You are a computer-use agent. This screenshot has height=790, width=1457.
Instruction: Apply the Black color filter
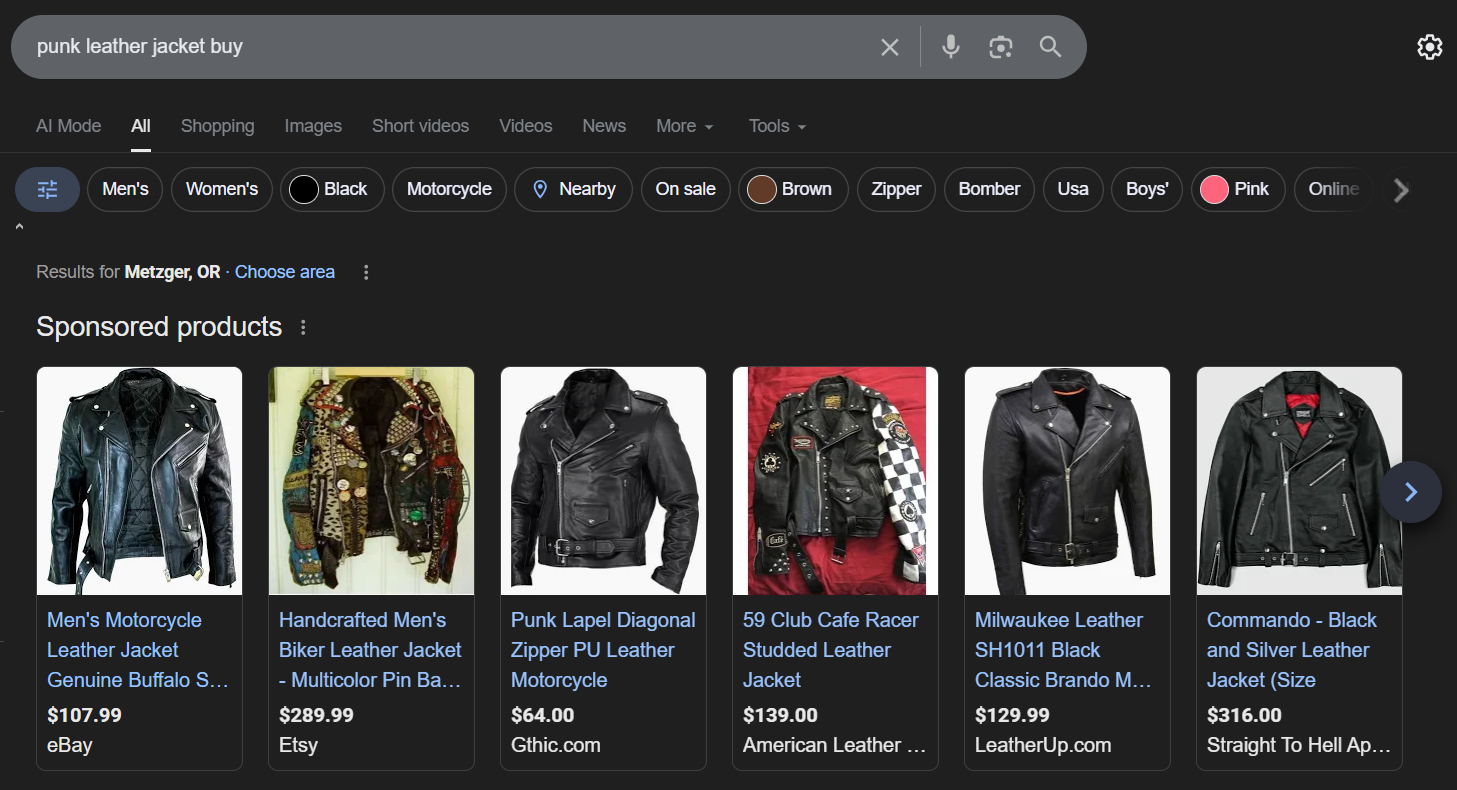click(x=332, y=189)
